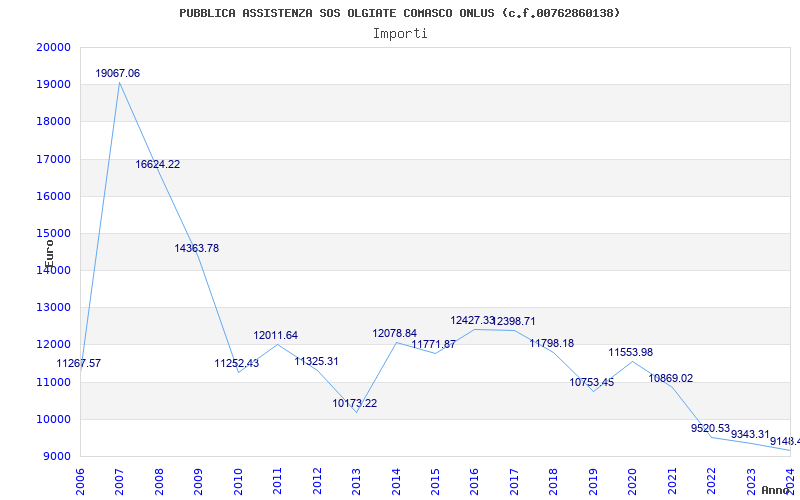800x500 pixels.
Task: Click the 19000 y-axis value
Action: 54,85
